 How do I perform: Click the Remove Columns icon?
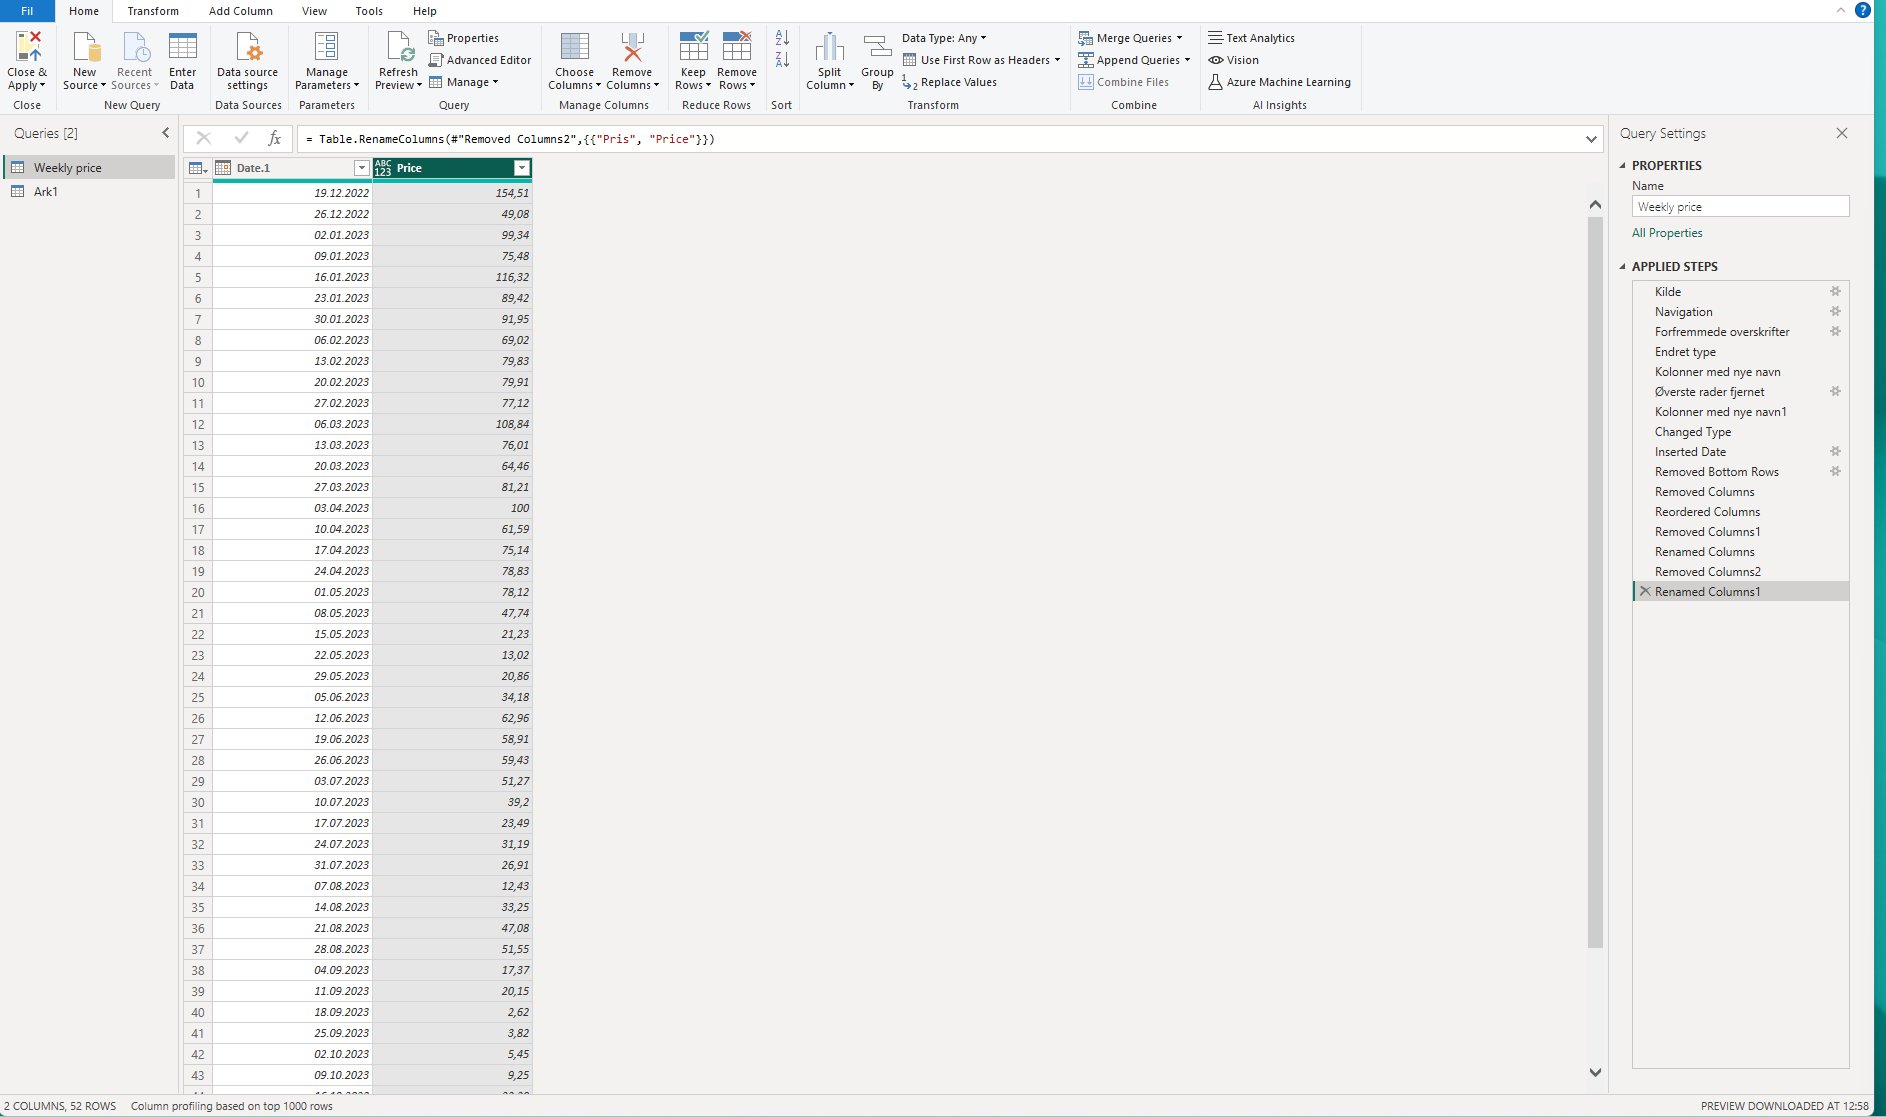tap(632, 47)
